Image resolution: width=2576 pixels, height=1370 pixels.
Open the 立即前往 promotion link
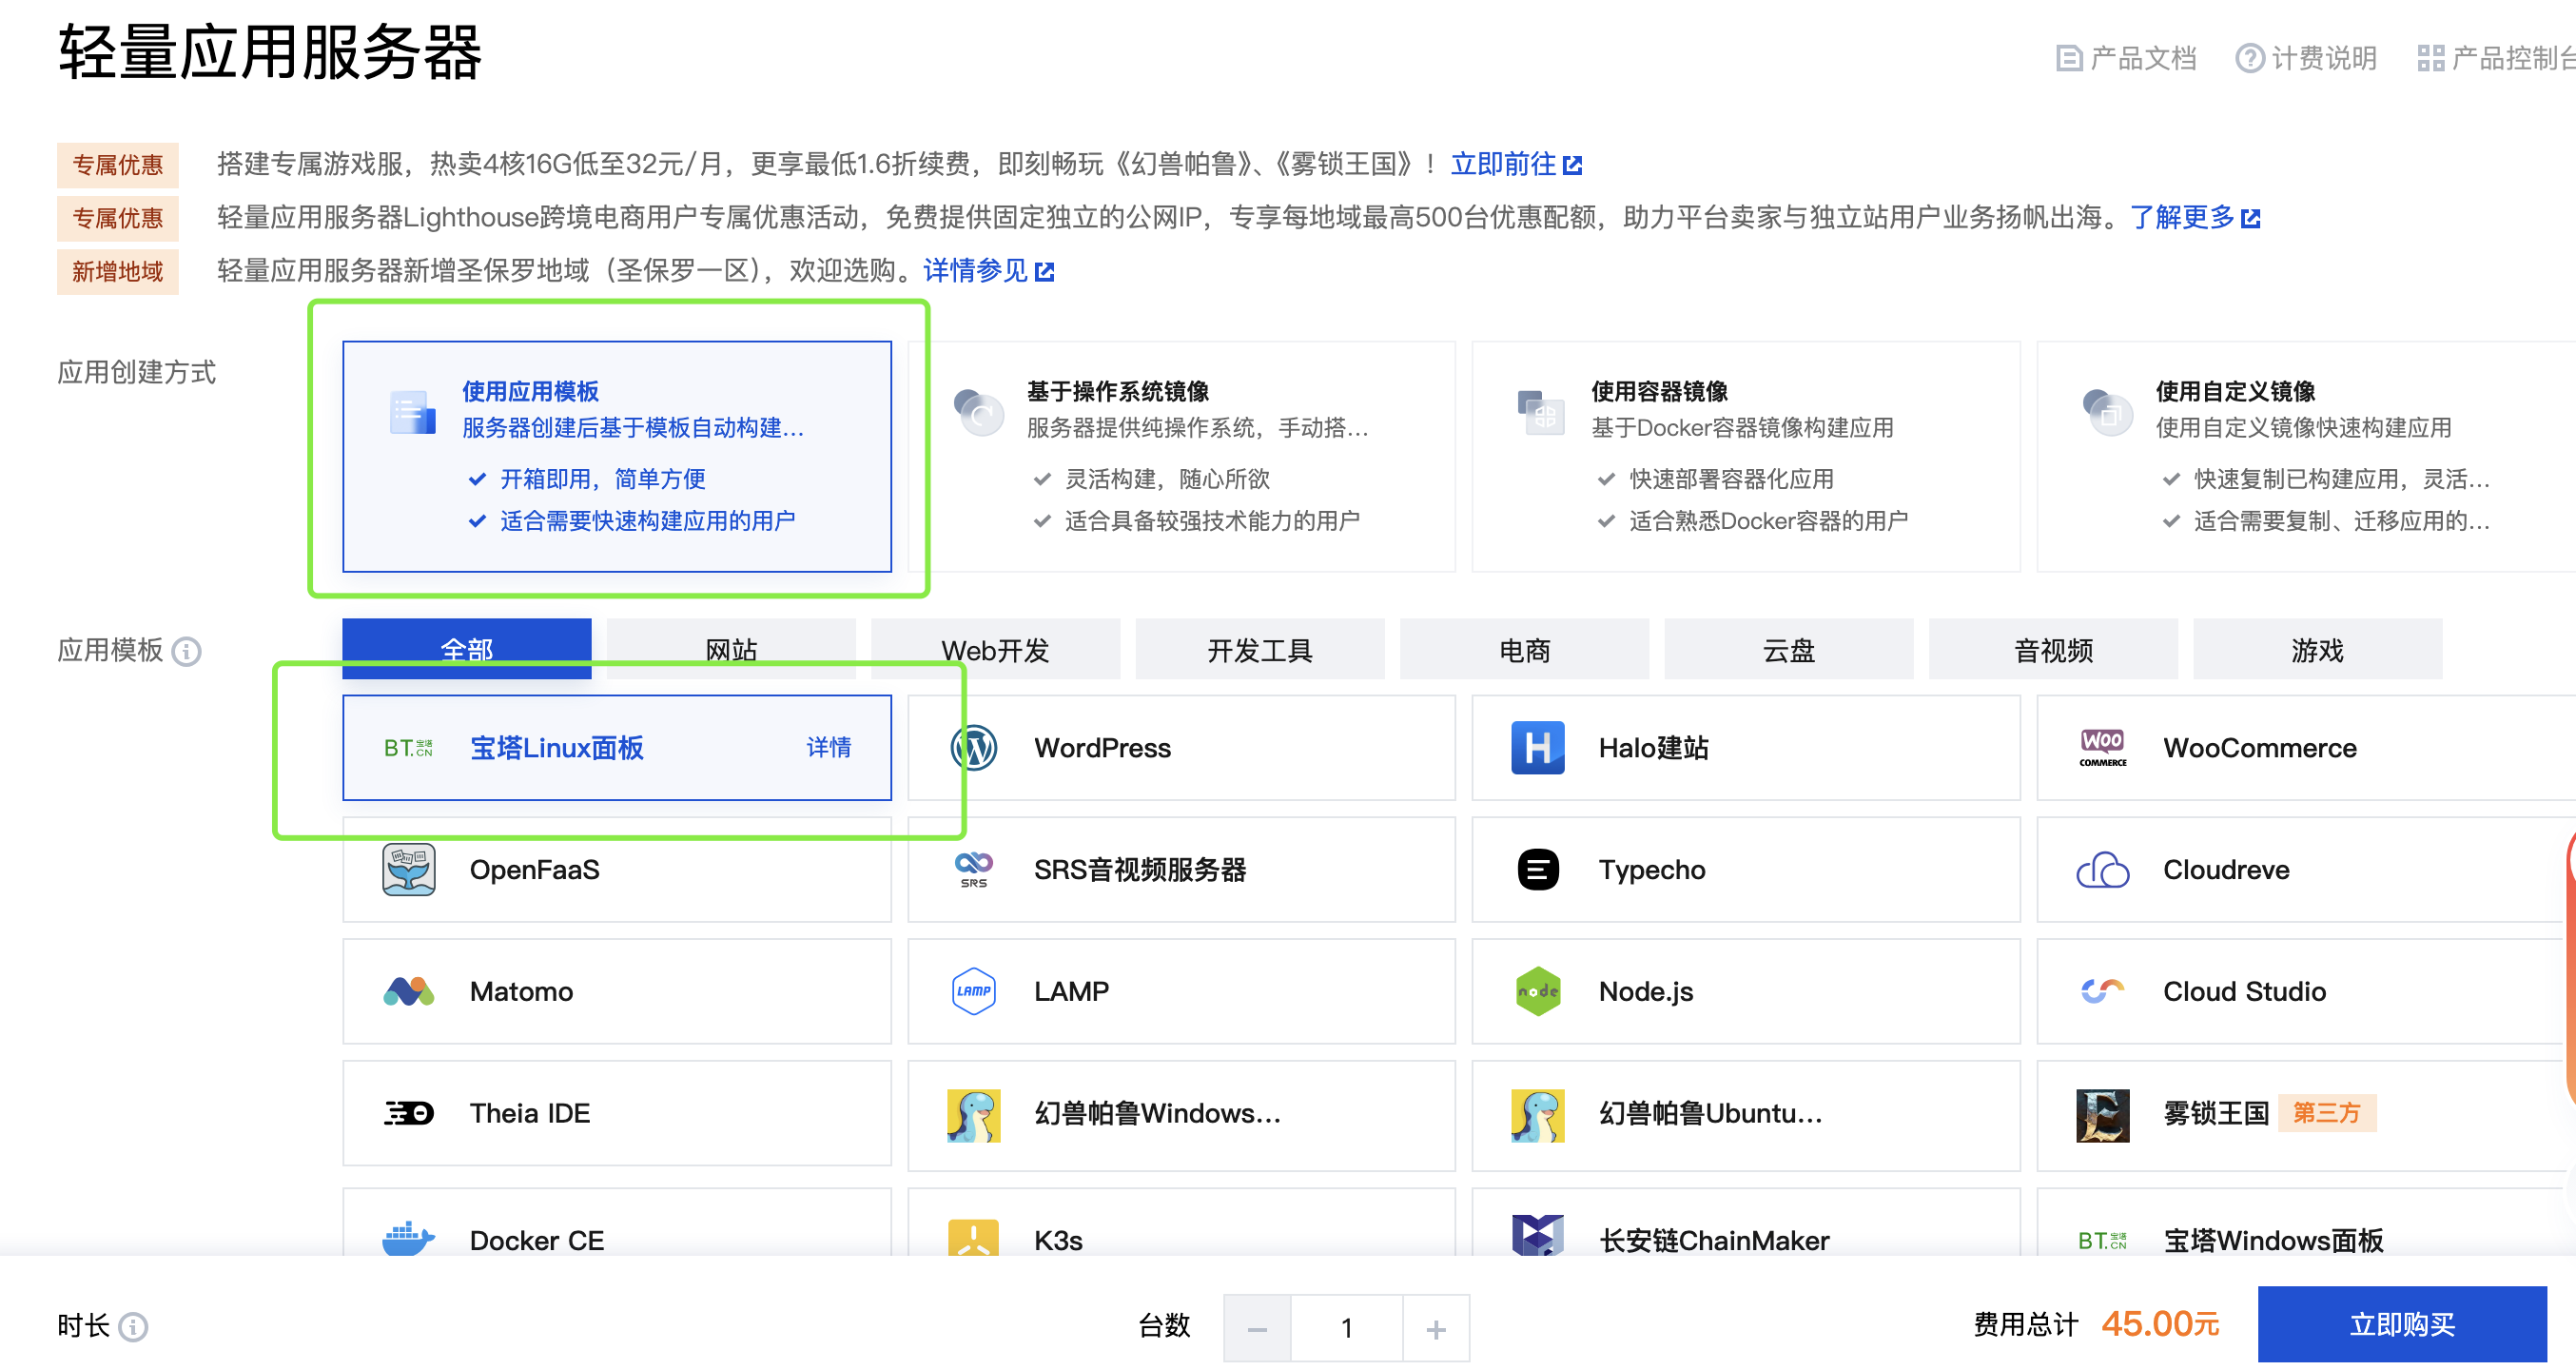pyautogui.click(x=1515, y=164)
